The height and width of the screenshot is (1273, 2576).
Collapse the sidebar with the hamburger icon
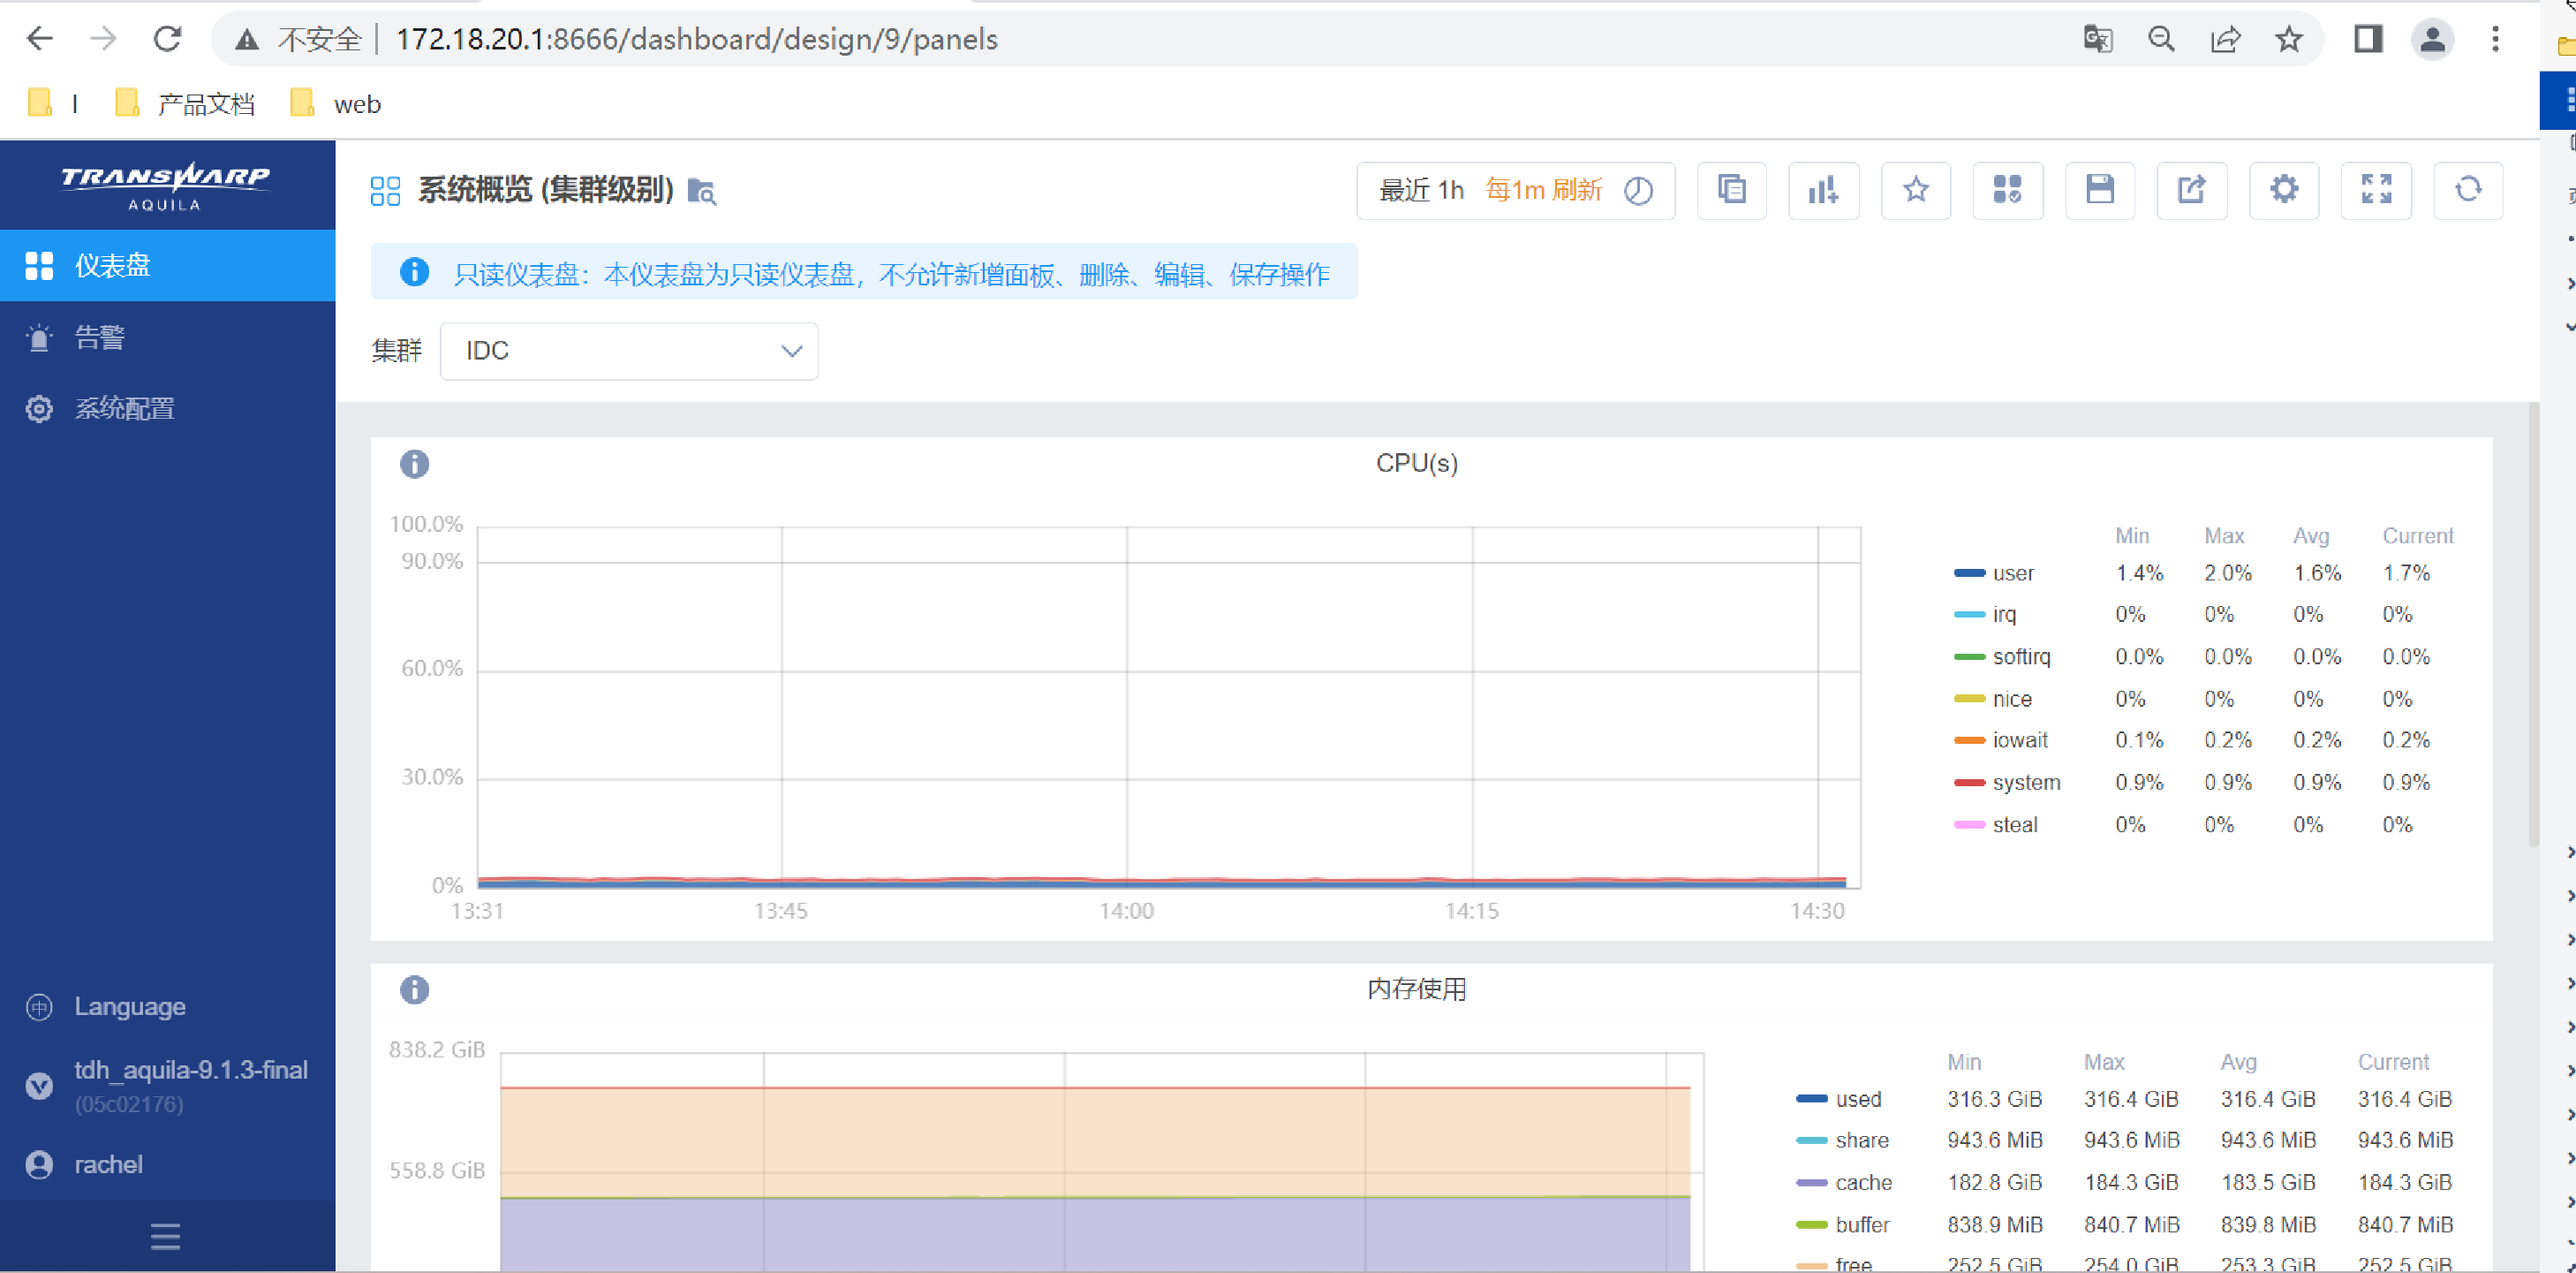(166, 1236)
